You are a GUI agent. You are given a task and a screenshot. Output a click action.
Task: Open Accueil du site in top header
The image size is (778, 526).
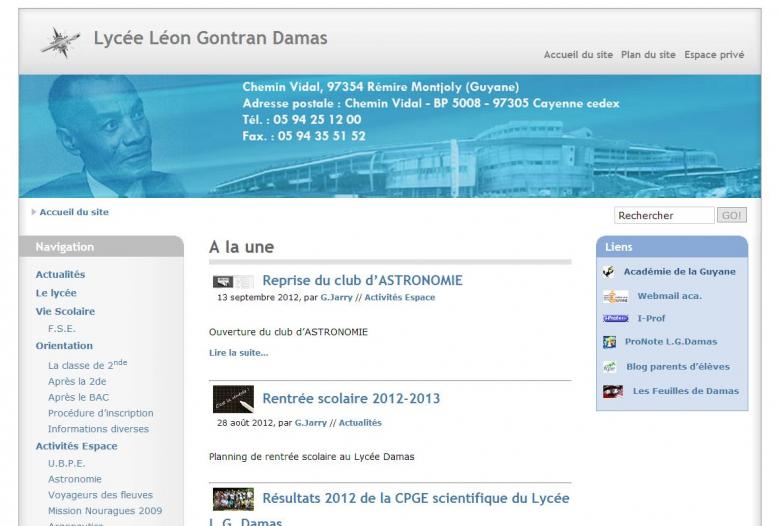[578, 55]
